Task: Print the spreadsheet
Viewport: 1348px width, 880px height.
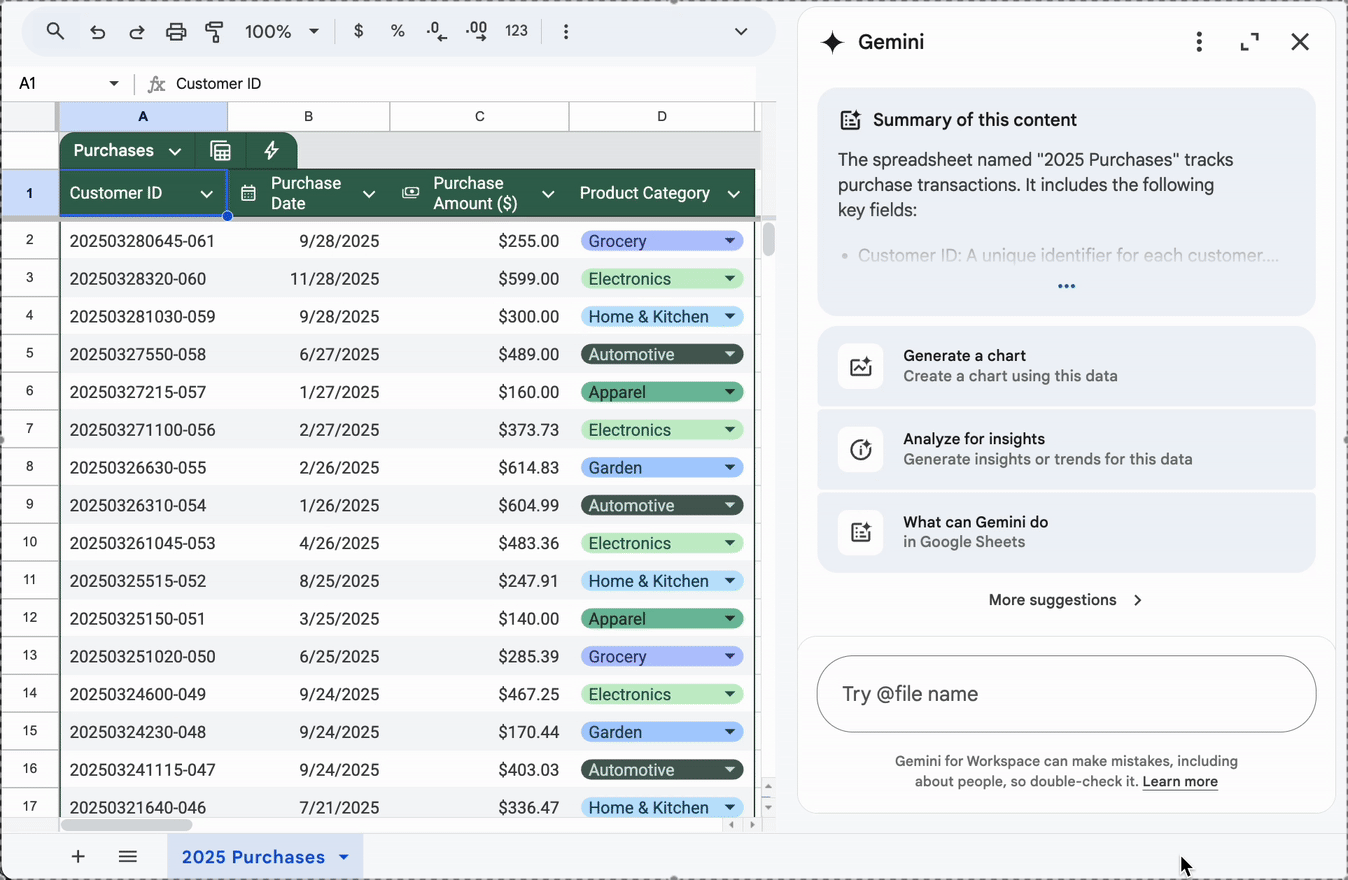Action: tap(176, 31)
